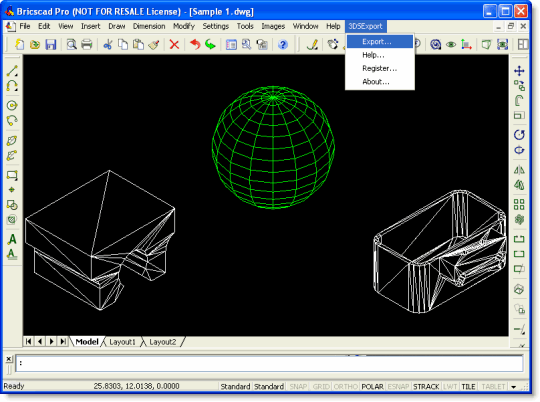Toggle POLAR mode in status bar
This screenshot has height=402, width=540.
point(372,386)
